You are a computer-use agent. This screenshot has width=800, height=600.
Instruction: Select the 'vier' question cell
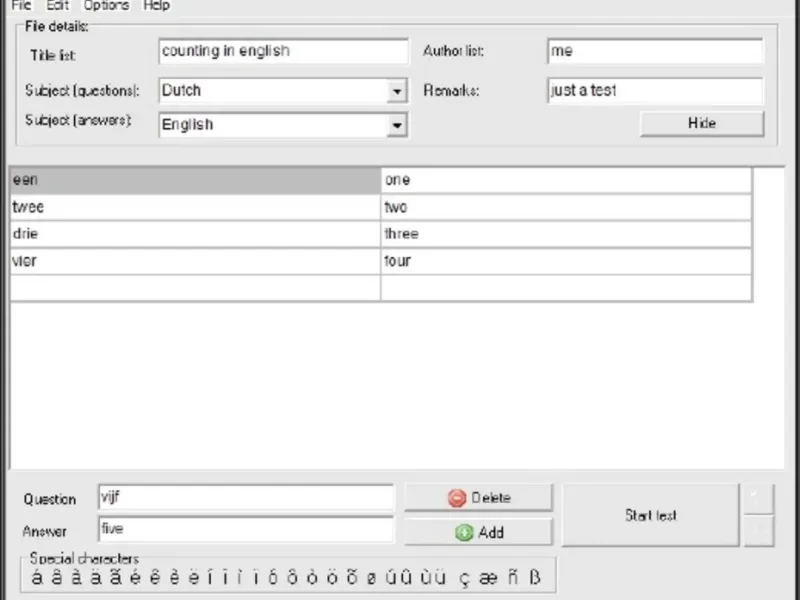click(195, 261)
